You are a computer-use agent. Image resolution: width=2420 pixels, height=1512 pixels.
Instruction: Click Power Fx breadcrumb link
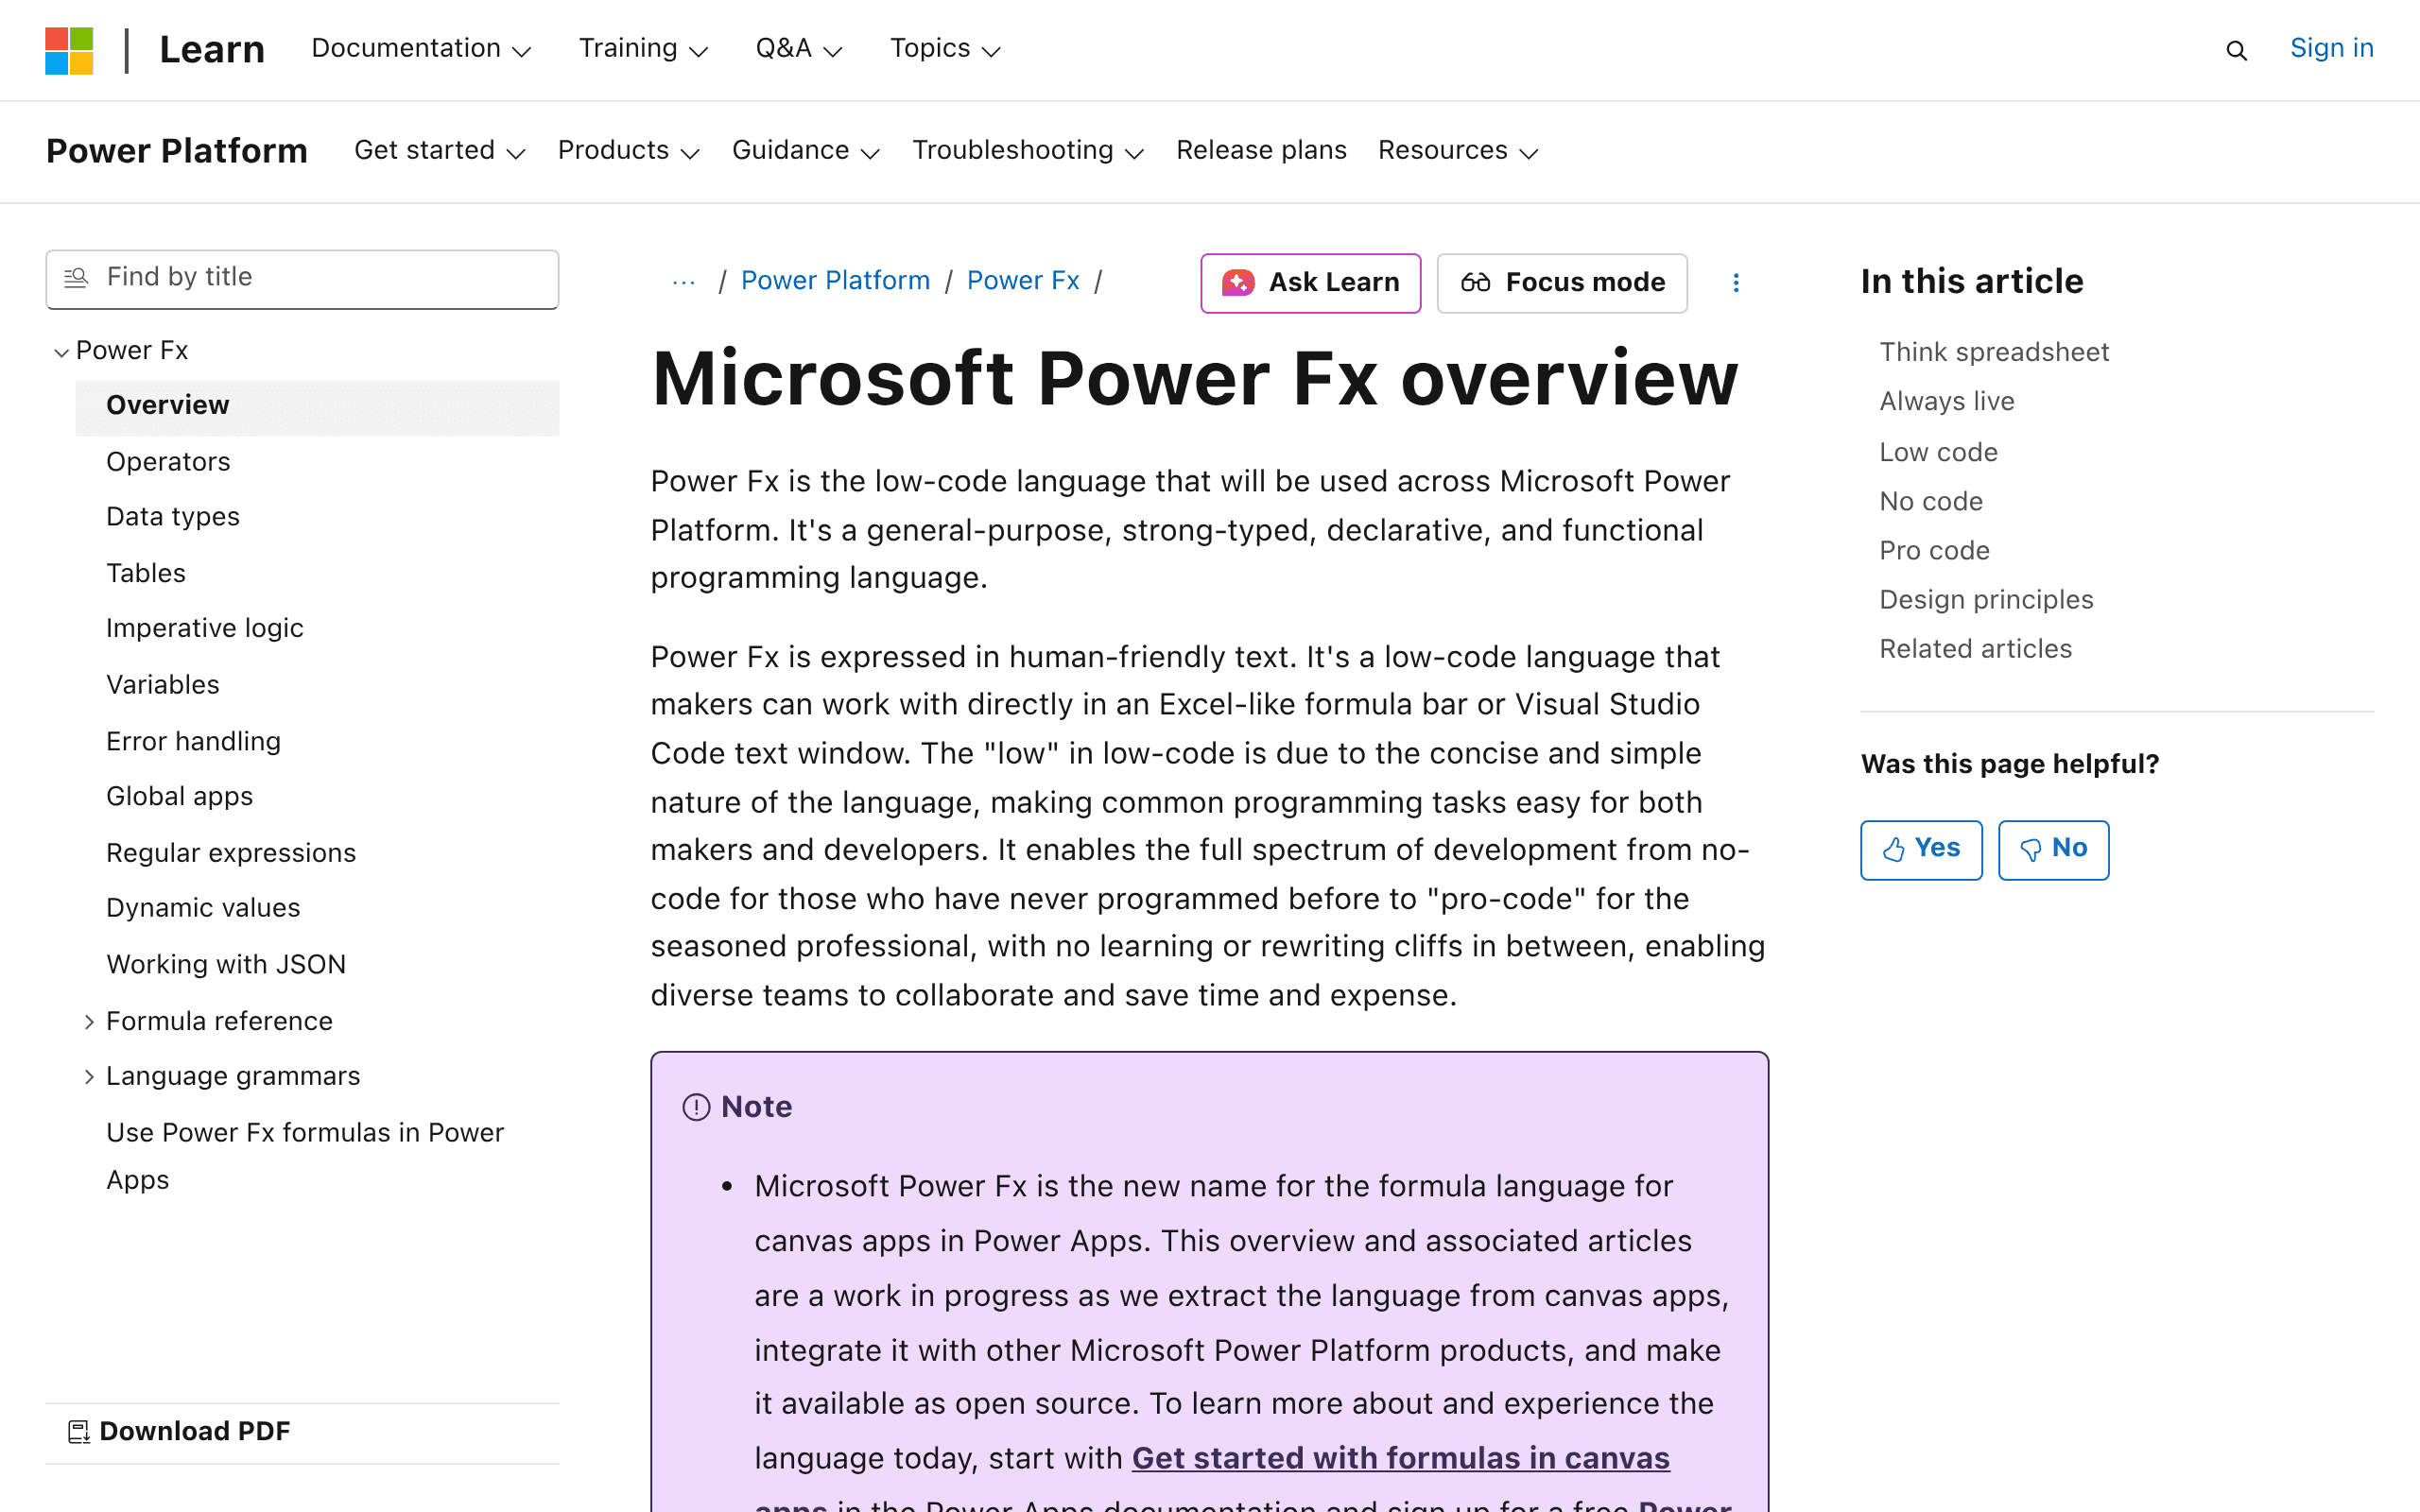click(x=1023, y=281)
